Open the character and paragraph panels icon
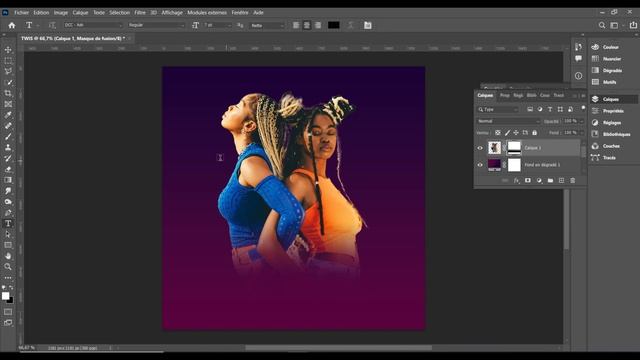Viewport: 640px width, 360px height. (x=368, y=25)
